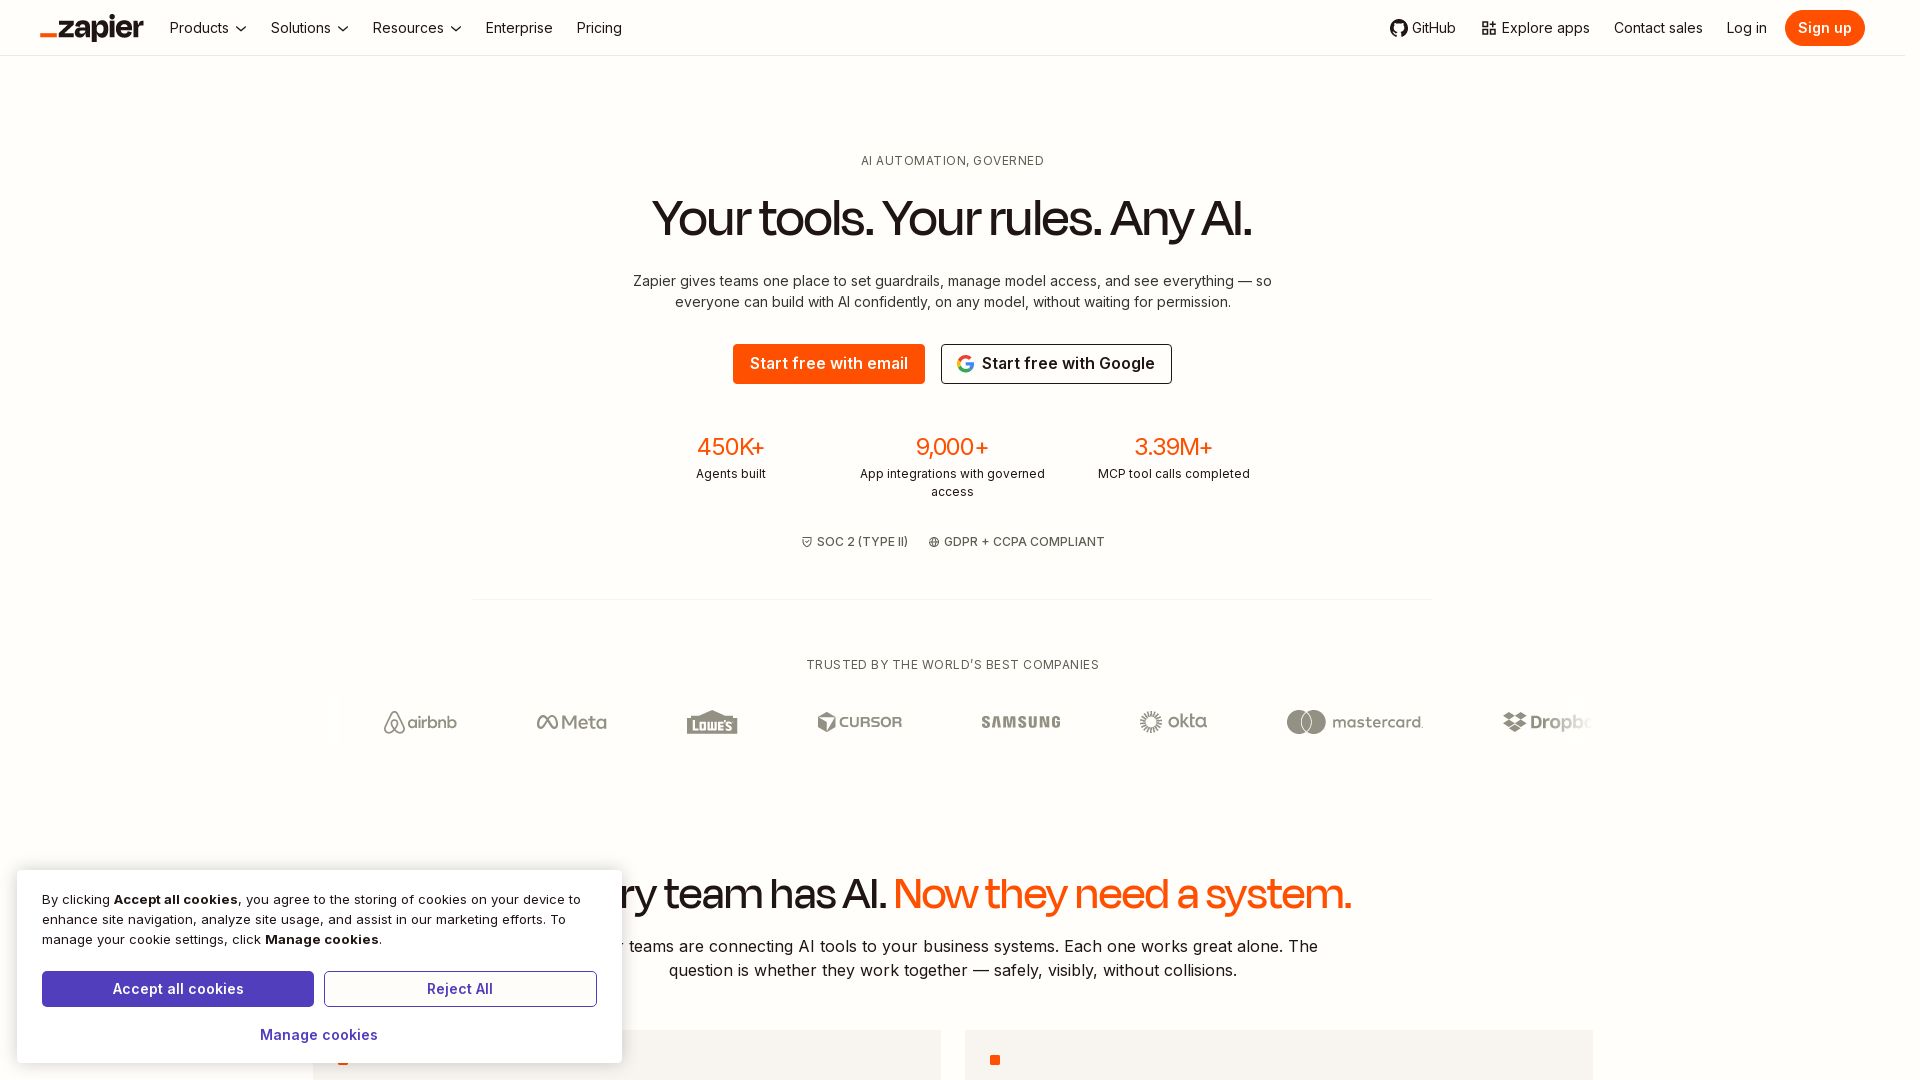This screenshot has width=1920, height=1080.
Task: Click Start free with email
Action: pos(829,364)
